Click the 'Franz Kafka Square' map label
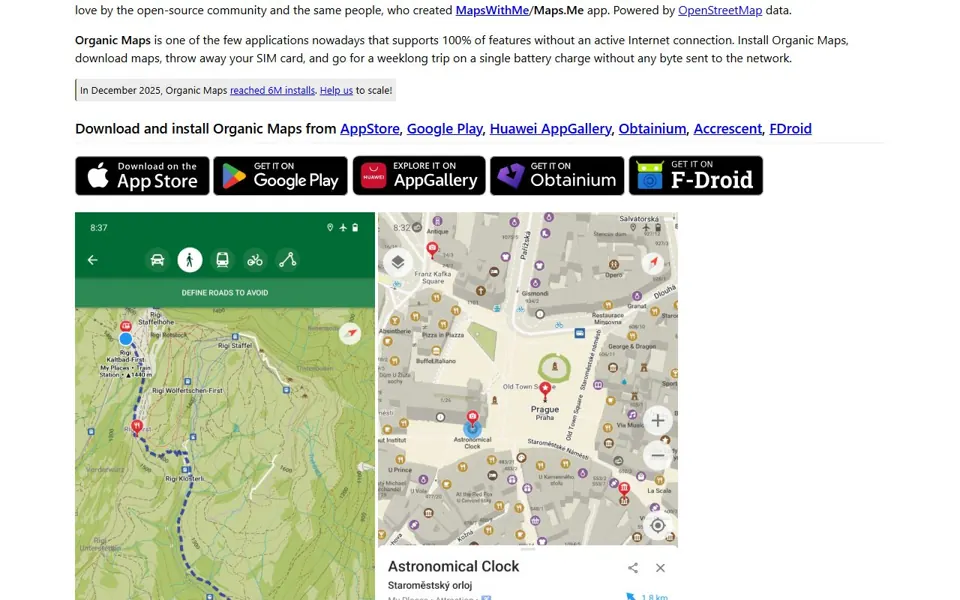 433,277
